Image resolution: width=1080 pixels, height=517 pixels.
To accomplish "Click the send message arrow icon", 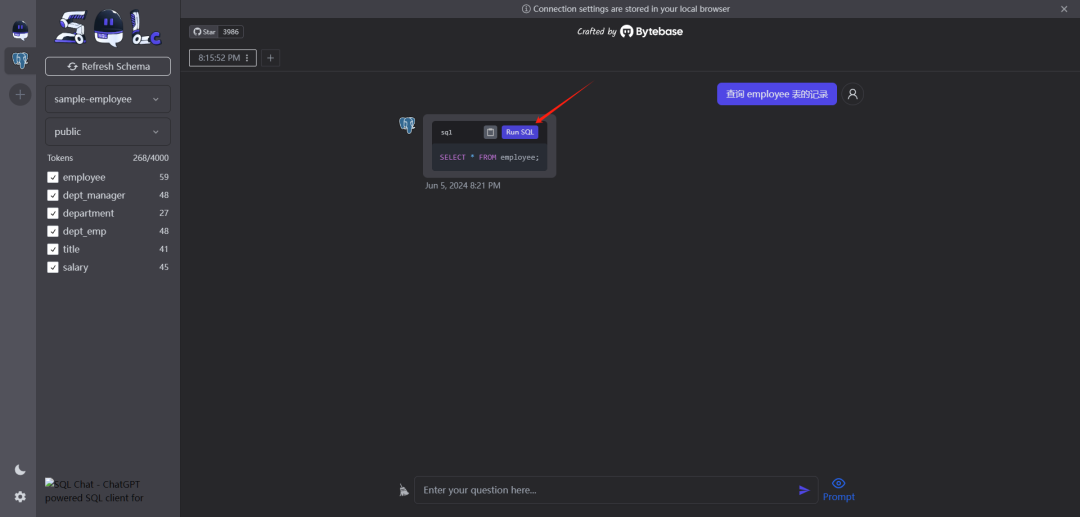I will point(804,490).
